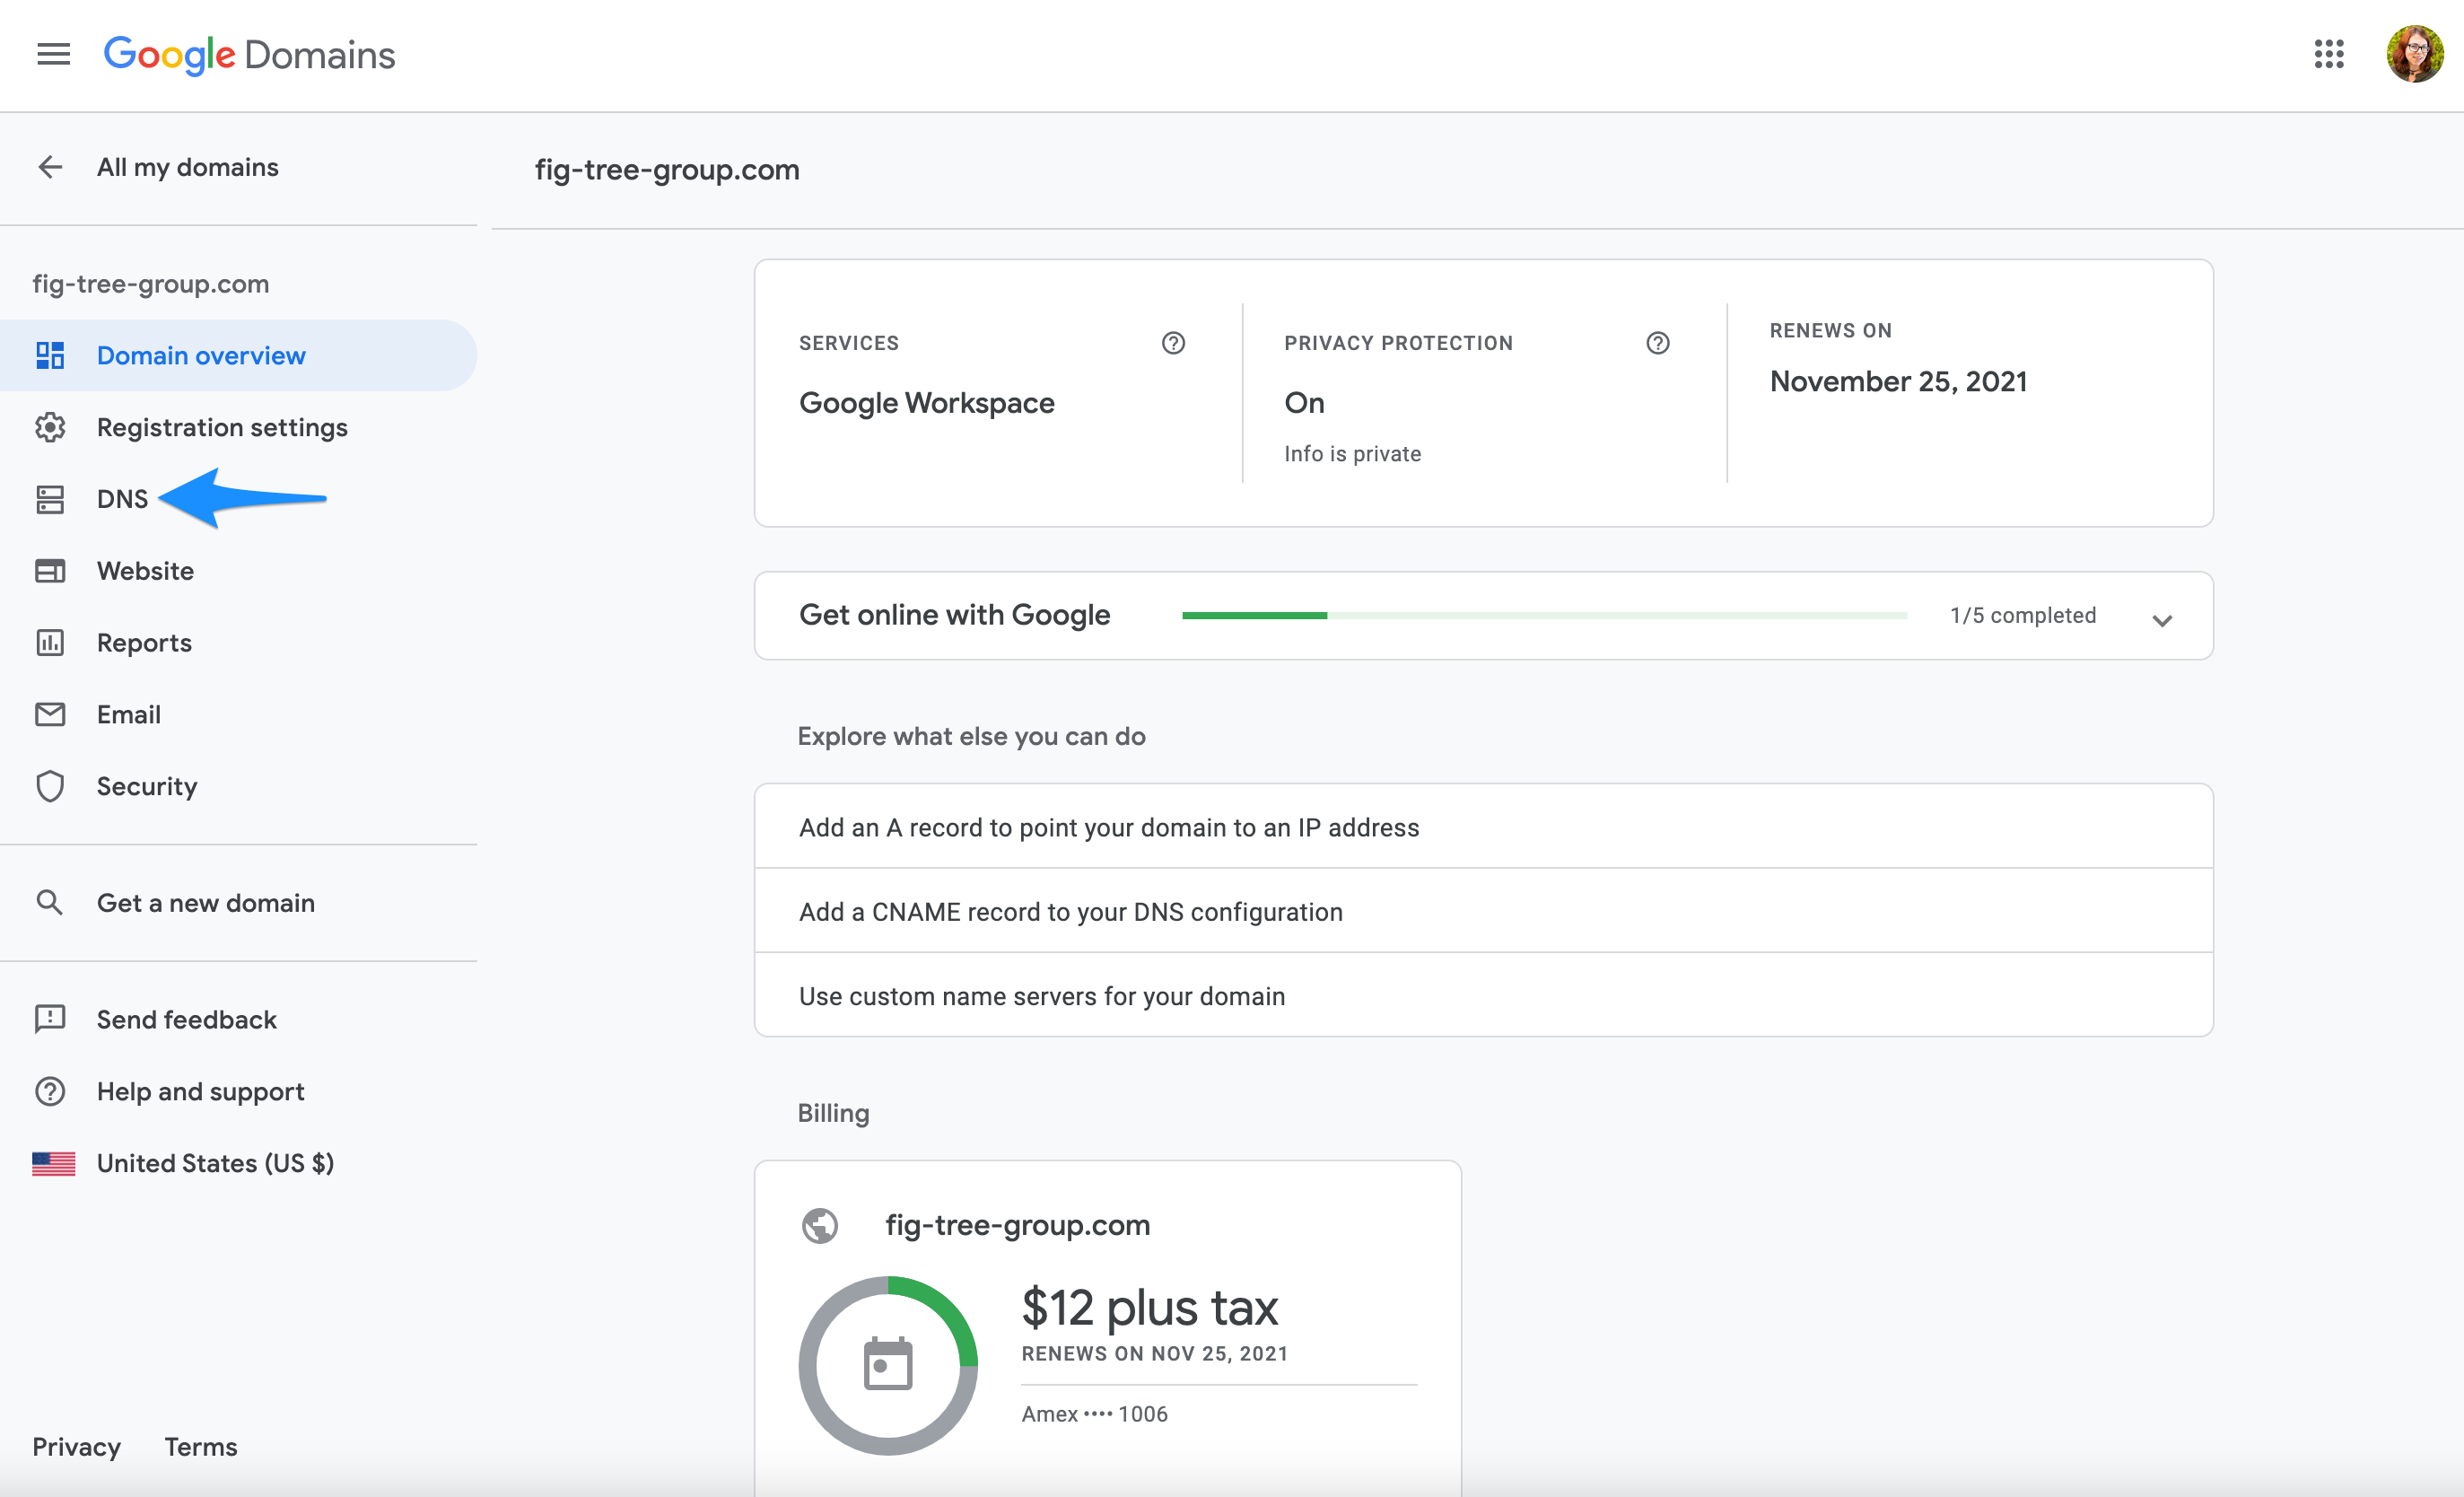Click the 1/5 completed label
2464x1497 pixels.
pyautogui.click(x=2022, y=616)
